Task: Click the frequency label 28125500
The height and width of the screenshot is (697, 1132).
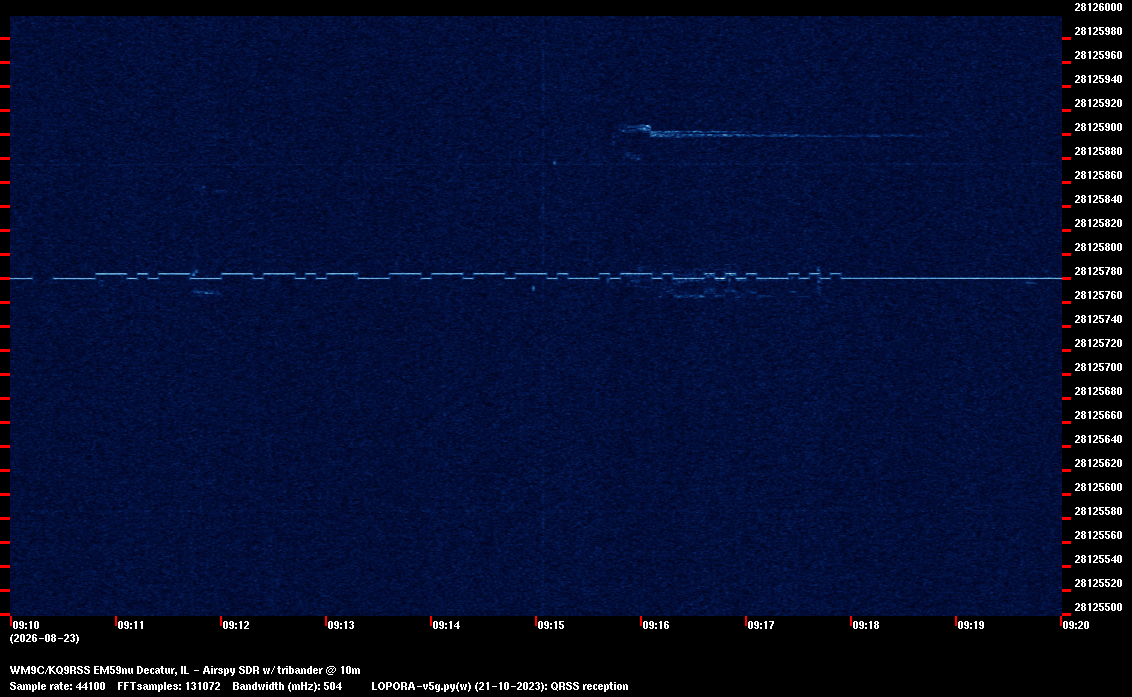Action: (1098, 607)
